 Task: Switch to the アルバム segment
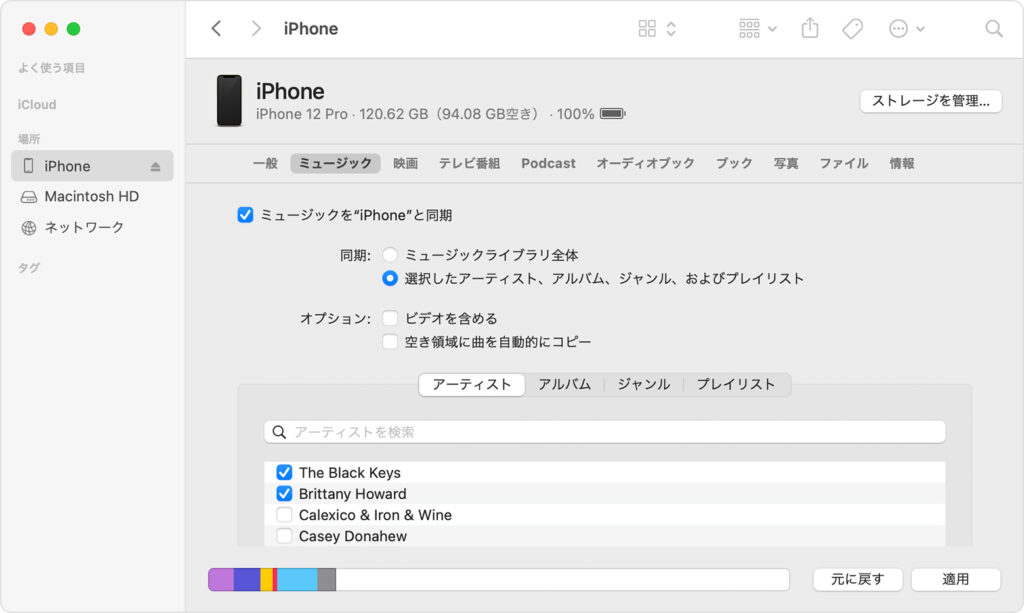tap(564, 385)
